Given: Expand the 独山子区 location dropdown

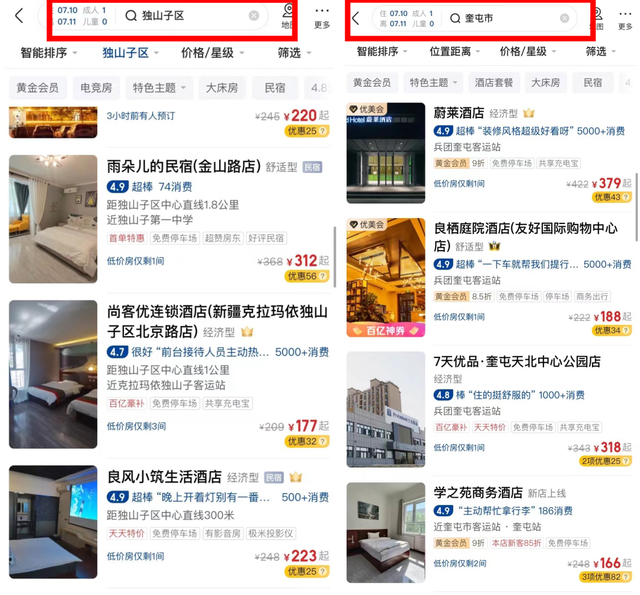Looking at the screenshot, I should point(130,53).
